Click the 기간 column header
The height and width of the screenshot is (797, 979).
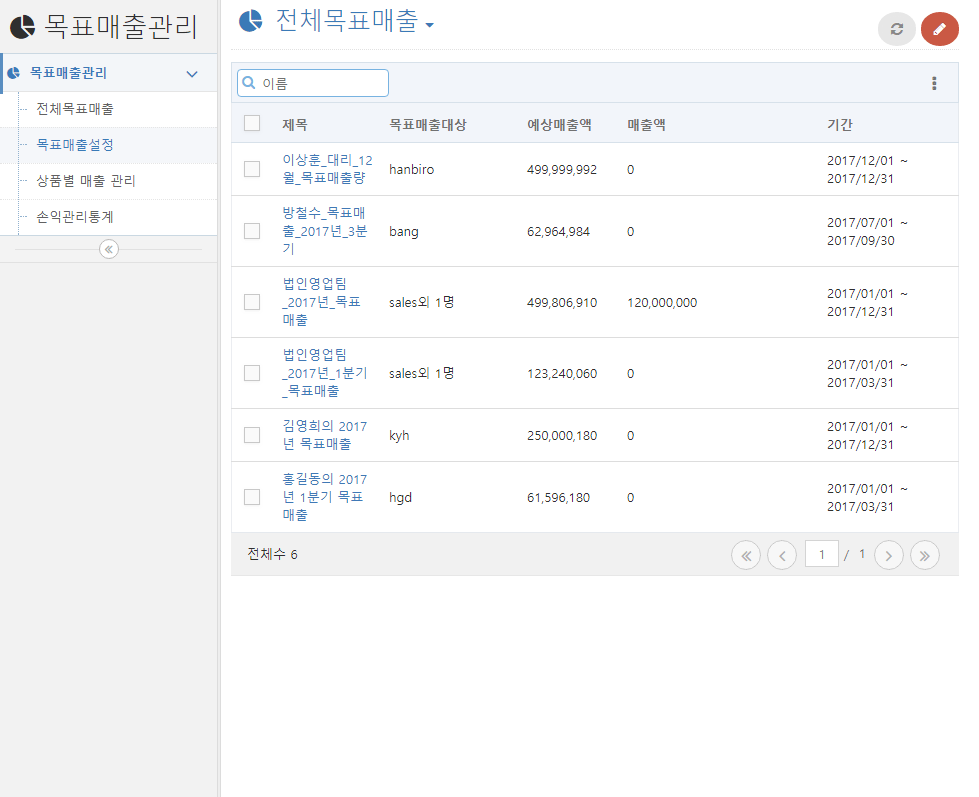840,124
